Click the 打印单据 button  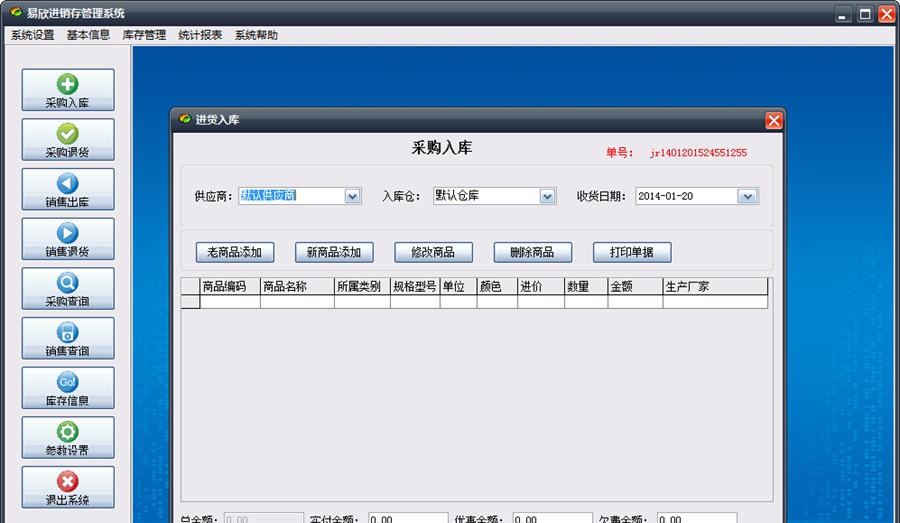632,252
